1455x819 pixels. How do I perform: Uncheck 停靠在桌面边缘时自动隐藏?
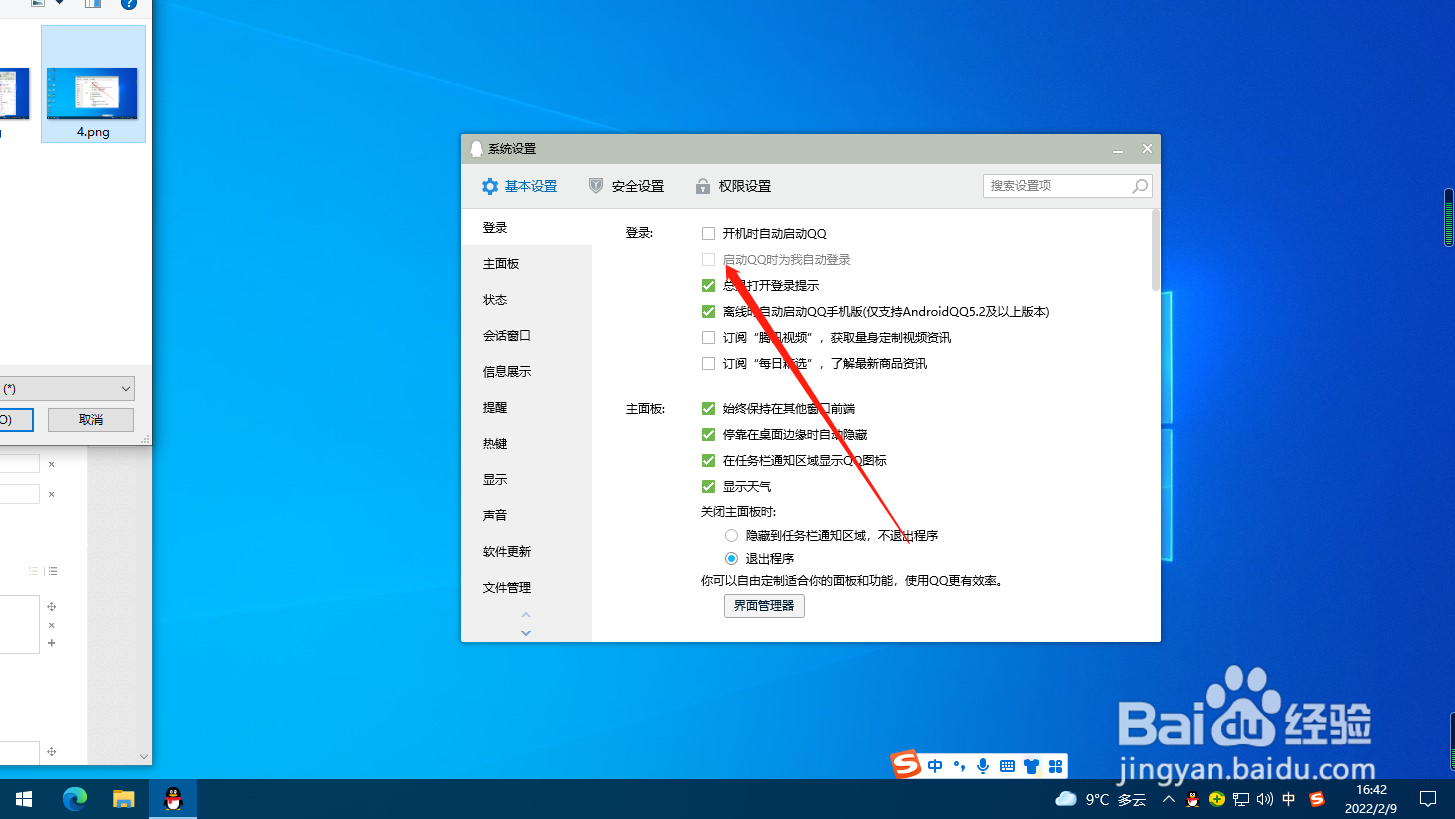click(x=708, y=435)
